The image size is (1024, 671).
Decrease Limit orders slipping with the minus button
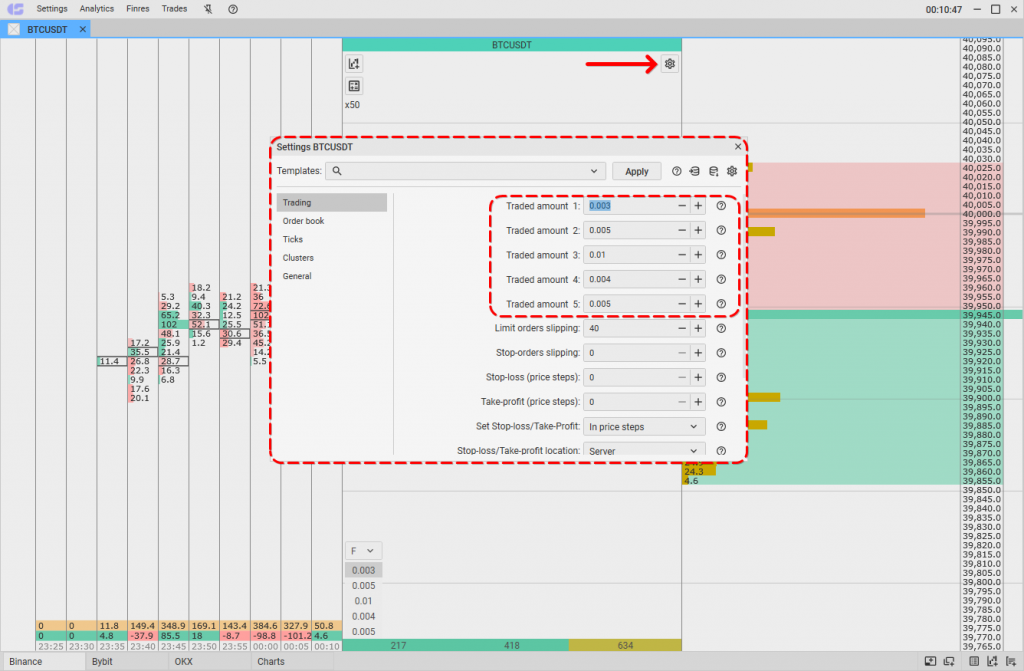pyautogui.click(x=682, y=328)
